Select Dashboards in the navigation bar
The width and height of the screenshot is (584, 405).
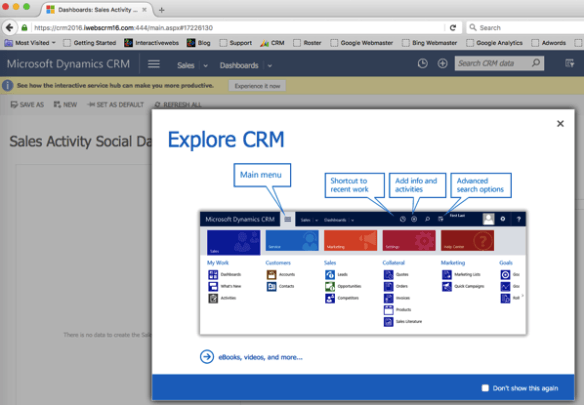click(x=239, y=66)
